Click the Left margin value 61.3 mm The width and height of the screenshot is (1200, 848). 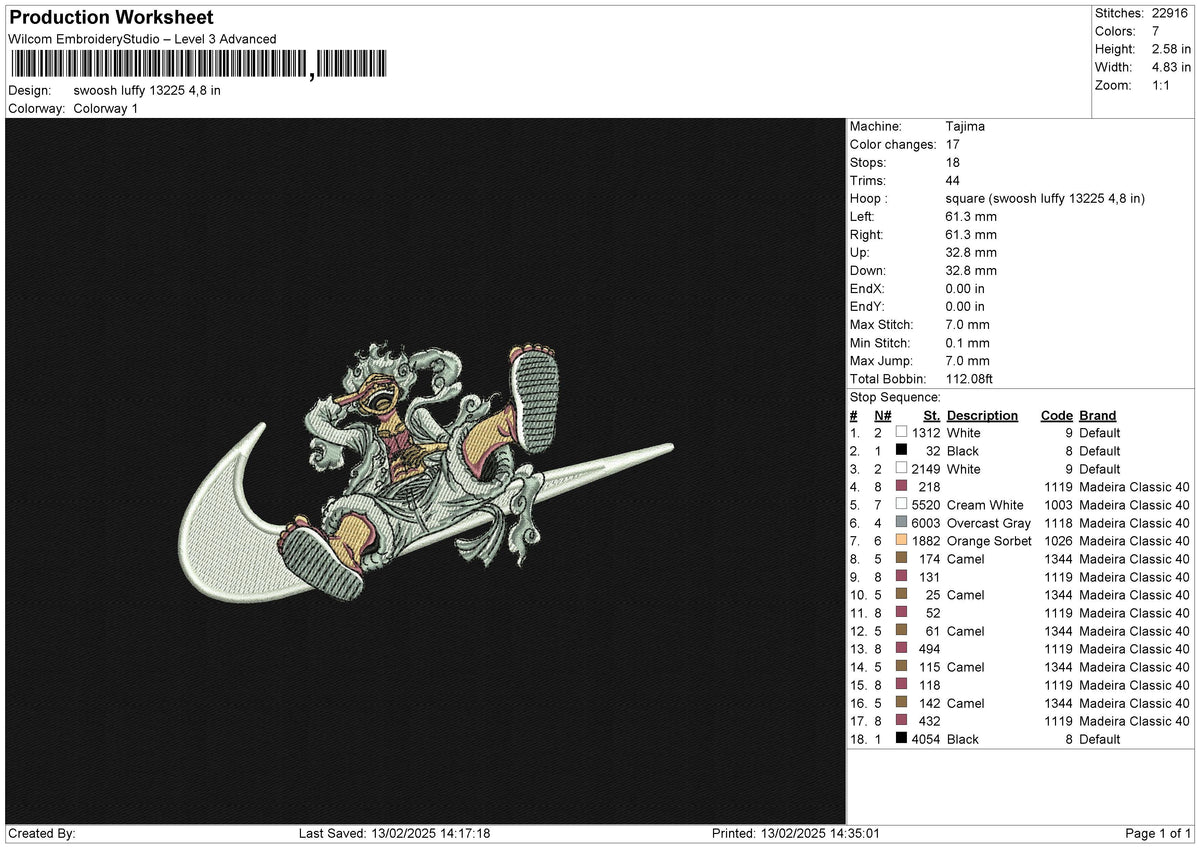971,217
